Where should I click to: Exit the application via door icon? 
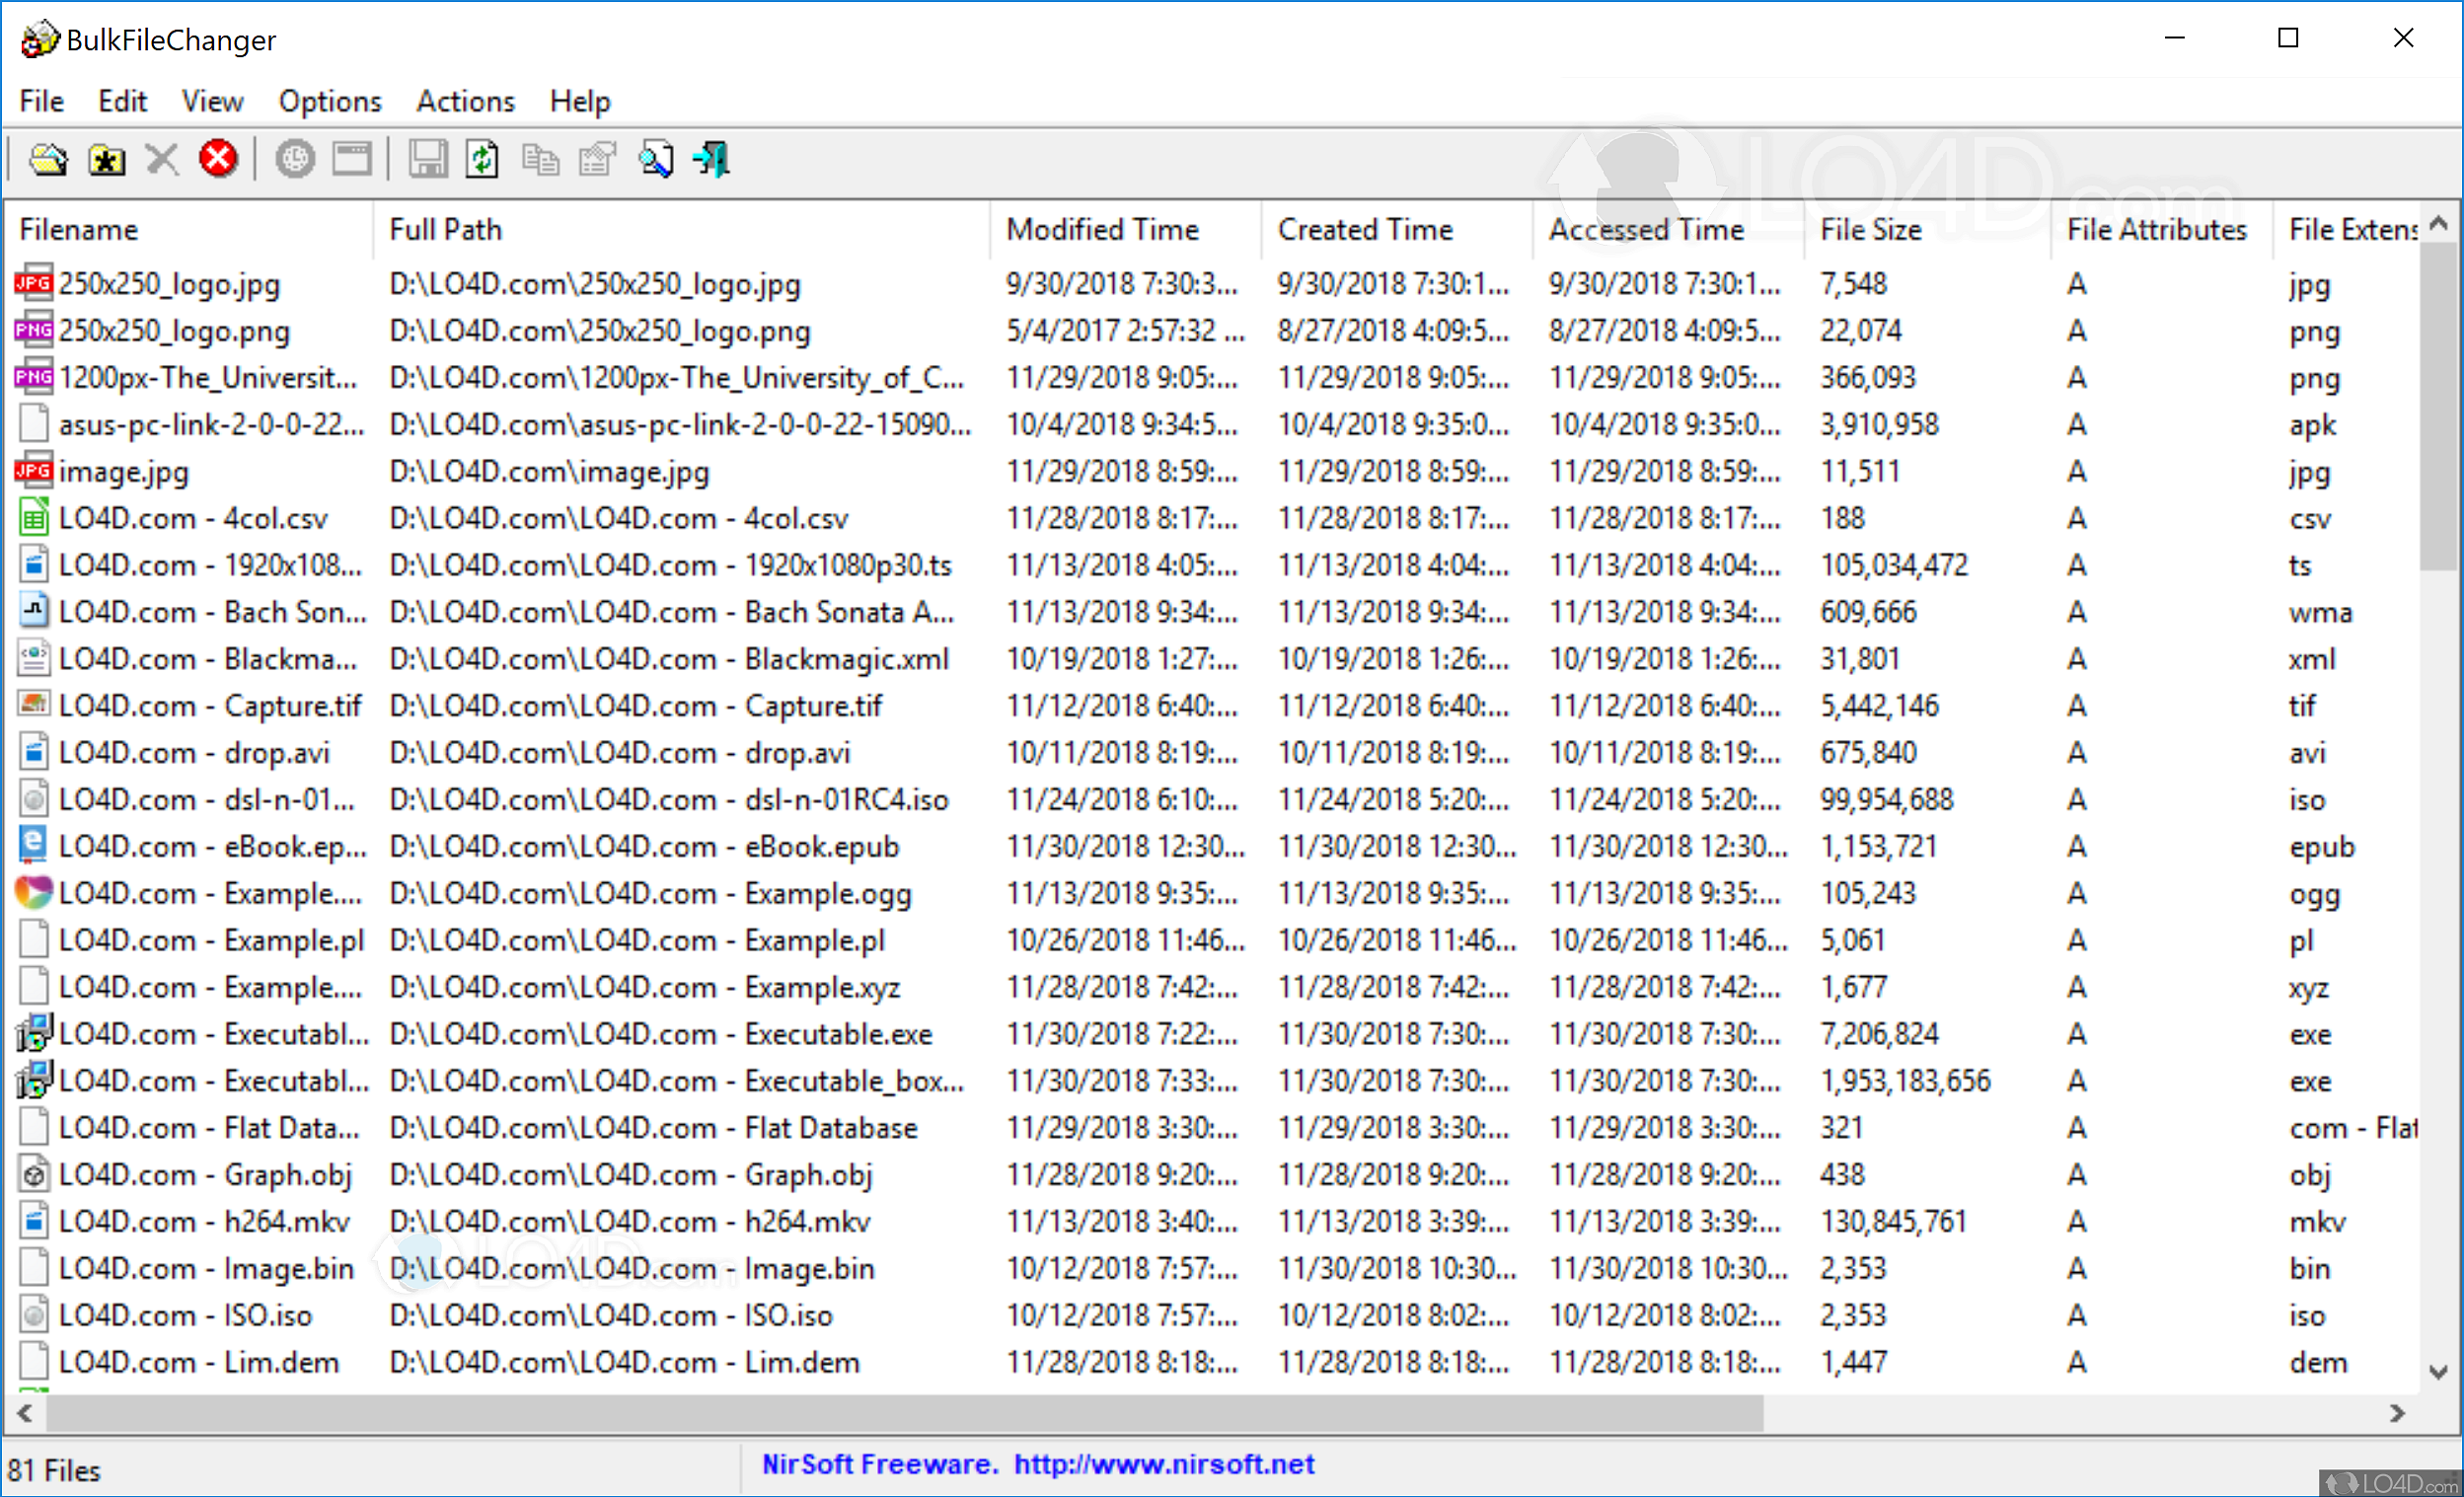[710, 159]
